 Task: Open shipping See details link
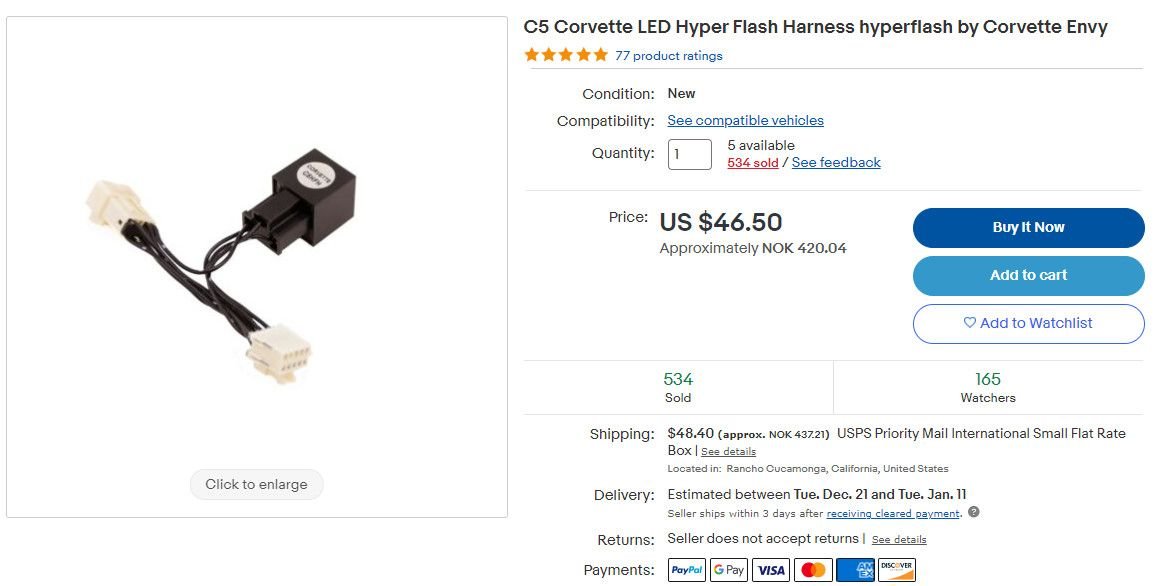coord(728,452)
